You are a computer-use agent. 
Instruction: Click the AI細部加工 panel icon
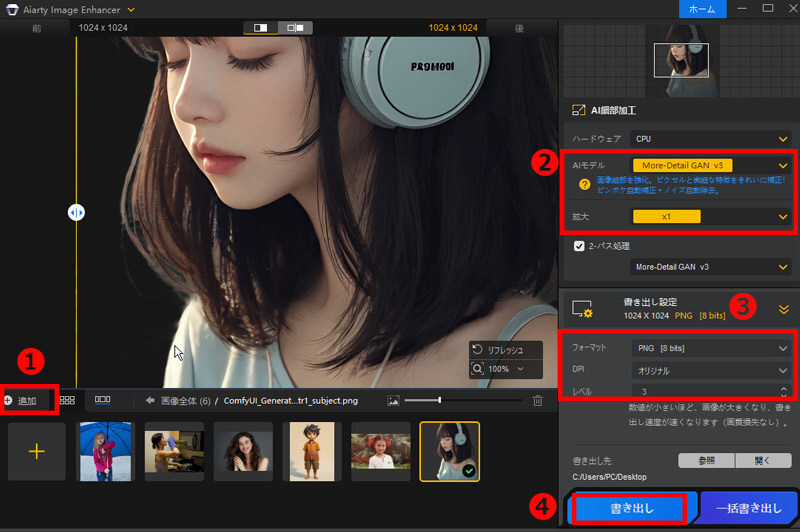pos(578,110)
